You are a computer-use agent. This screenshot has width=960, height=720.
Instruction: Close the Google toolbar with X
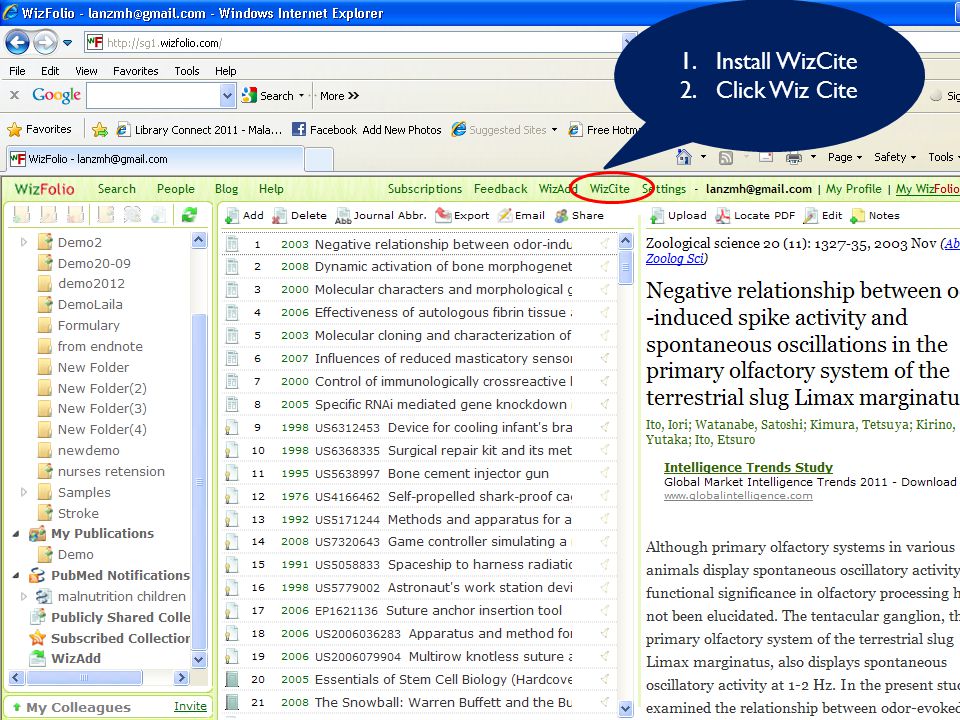pos(15,95)
